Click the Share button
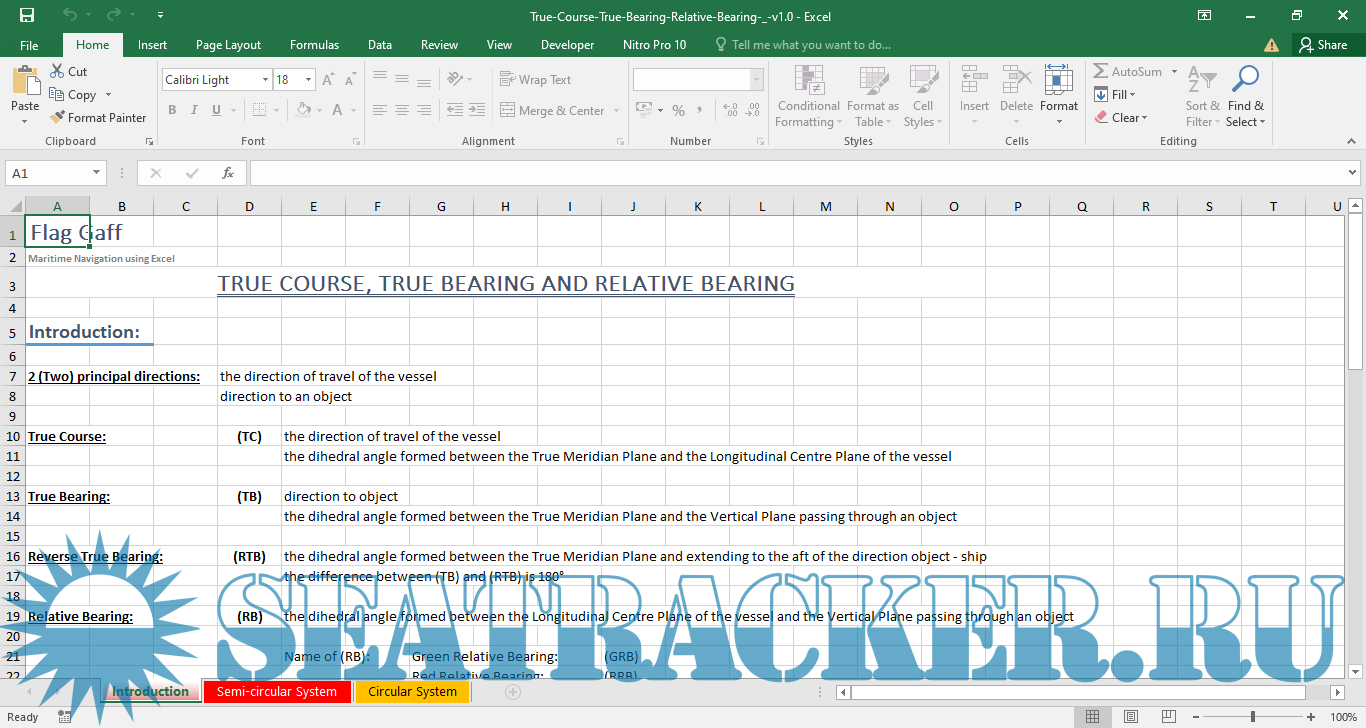1366x728 pixels. tap(1322, 45)
